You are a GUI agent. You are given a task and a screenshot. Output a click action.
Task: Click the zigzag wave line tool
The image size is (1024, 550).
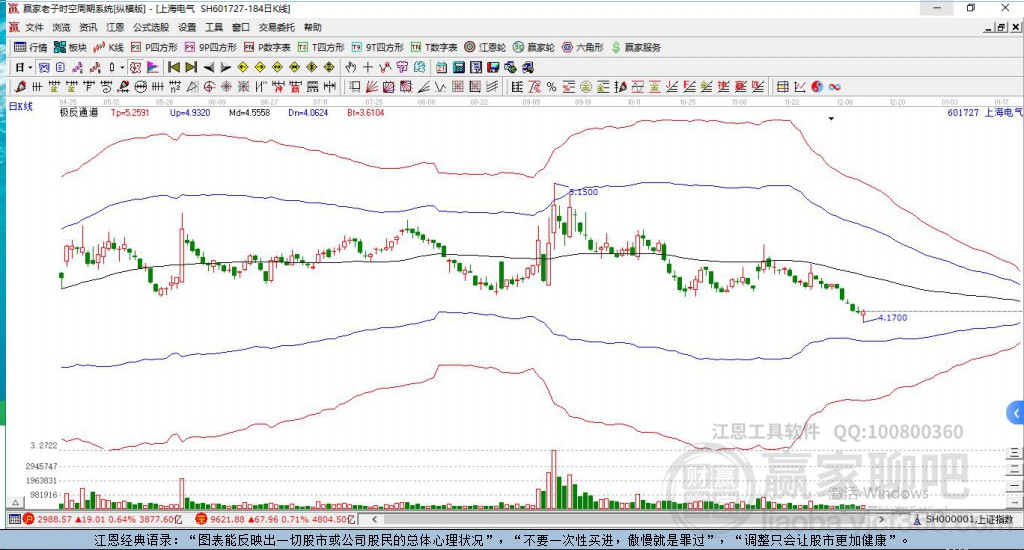tap(441, 86)
